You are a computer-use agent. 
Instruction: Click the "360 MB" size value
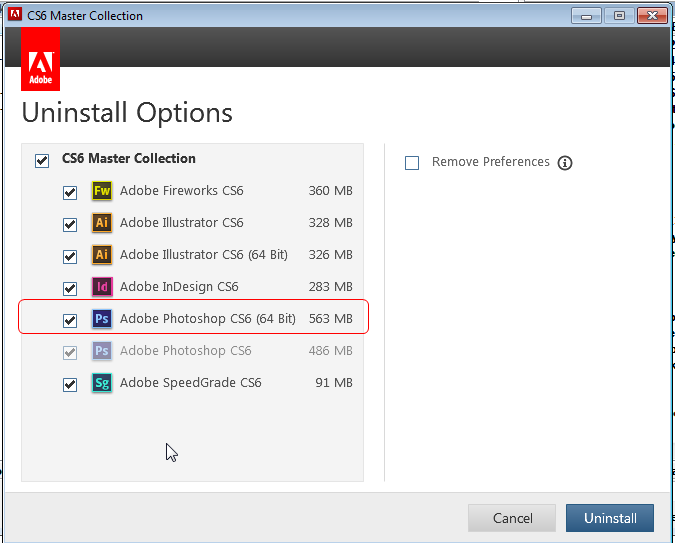coord(331,190)
